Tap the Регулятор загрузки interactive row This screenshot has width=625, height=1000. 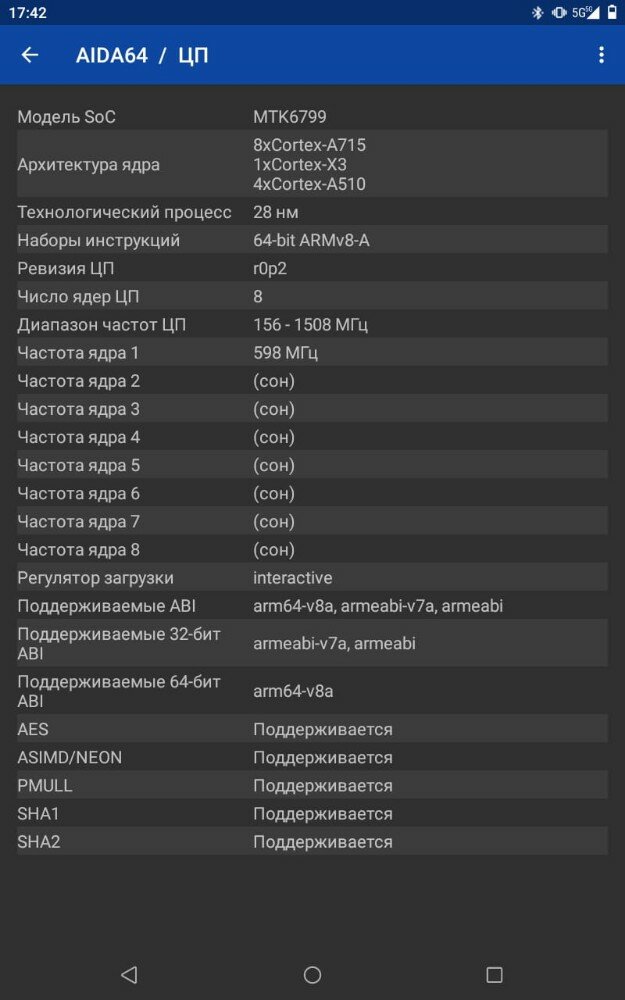(x=312, y=577)
